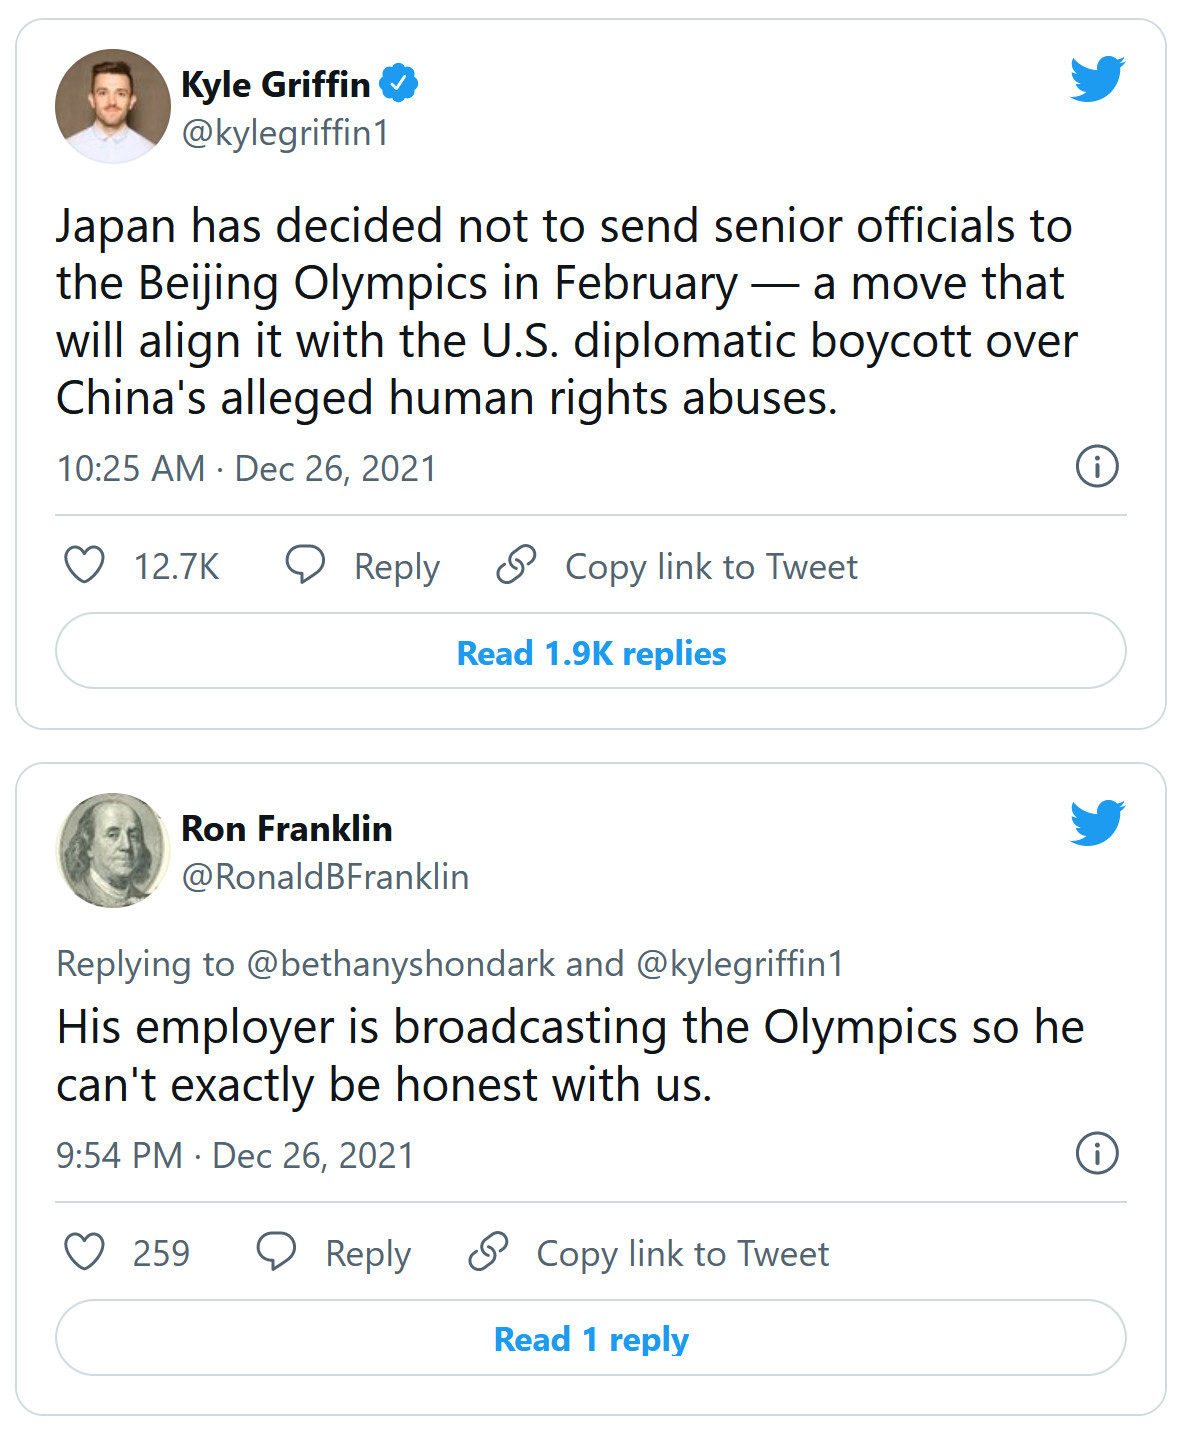Open info icon on Kyle Griffin's tweet
1183x1432 pixels.
[x=1097, y=467]
